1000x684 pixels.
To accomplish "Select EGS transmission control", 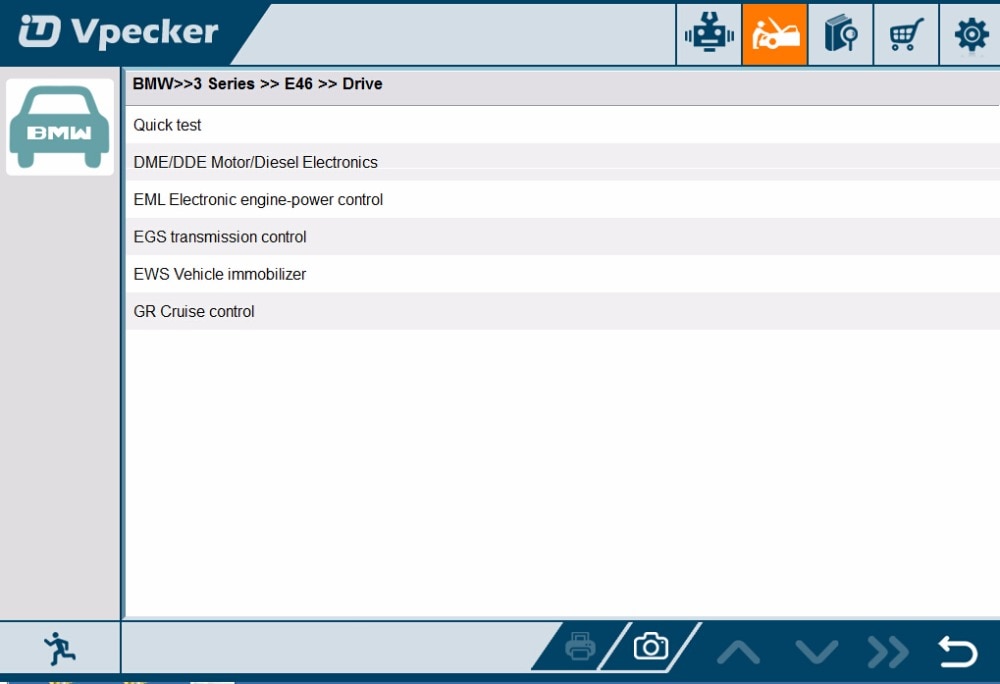I will coord(220,237).
